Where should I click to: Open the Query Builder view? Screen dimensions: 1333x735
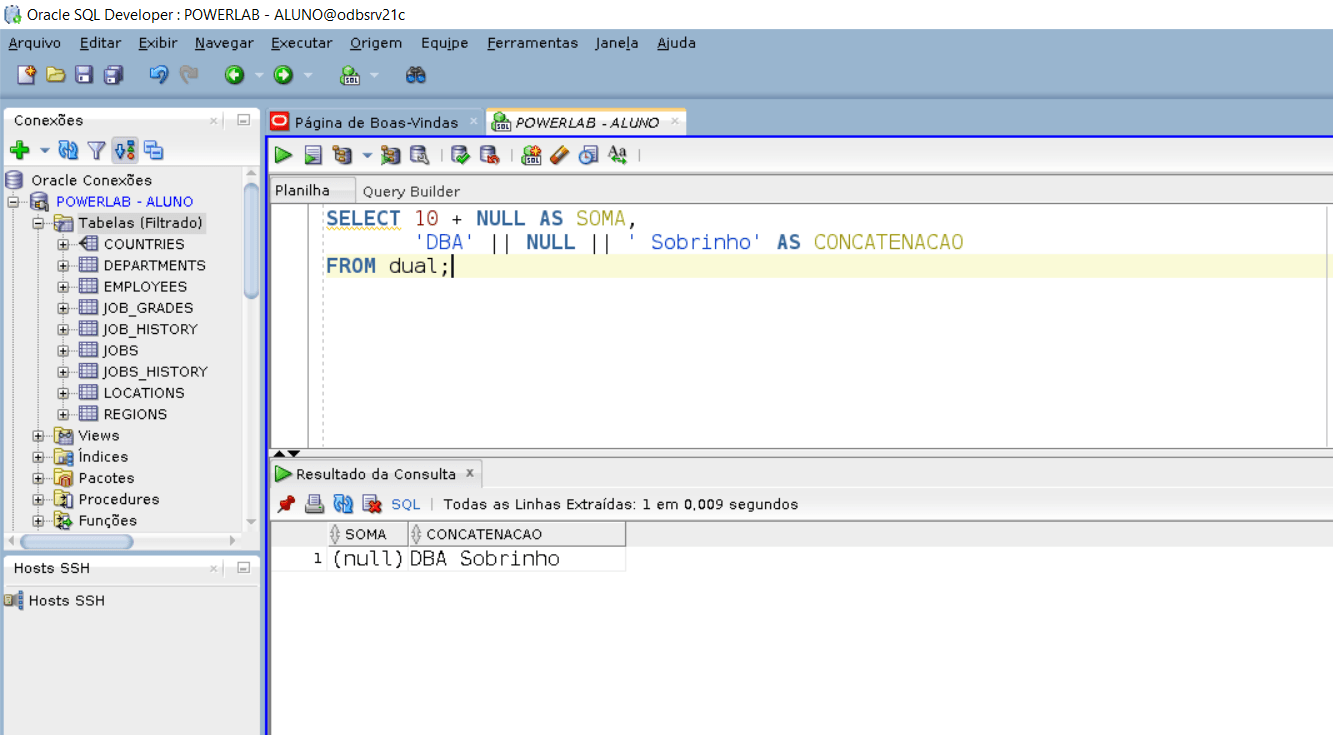[411, 190]
